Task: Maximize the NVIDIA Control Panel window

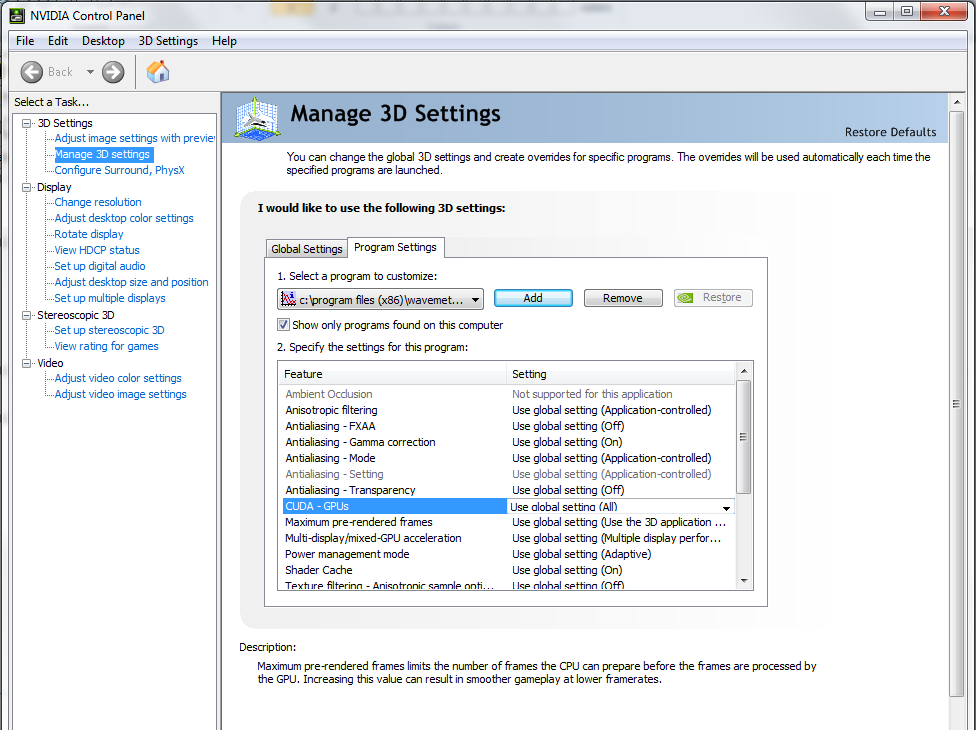Action: tap(907, 11)
